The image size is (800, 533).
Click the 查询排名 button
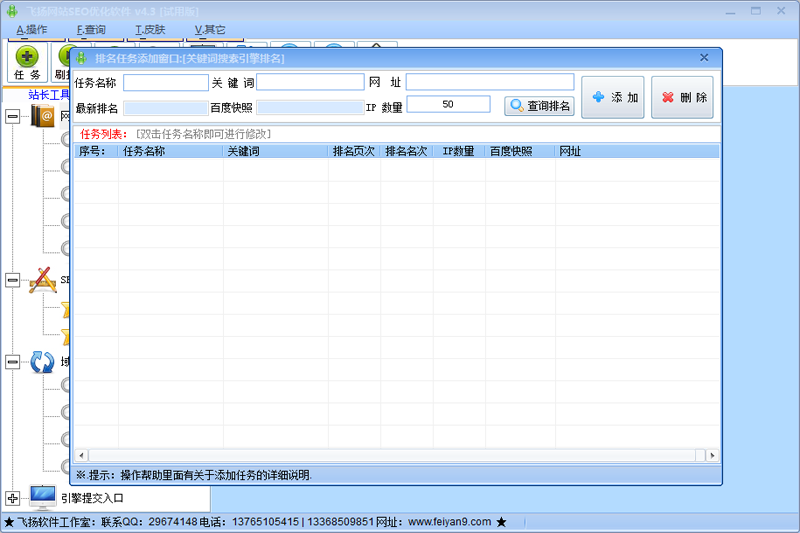click(539, 106)
